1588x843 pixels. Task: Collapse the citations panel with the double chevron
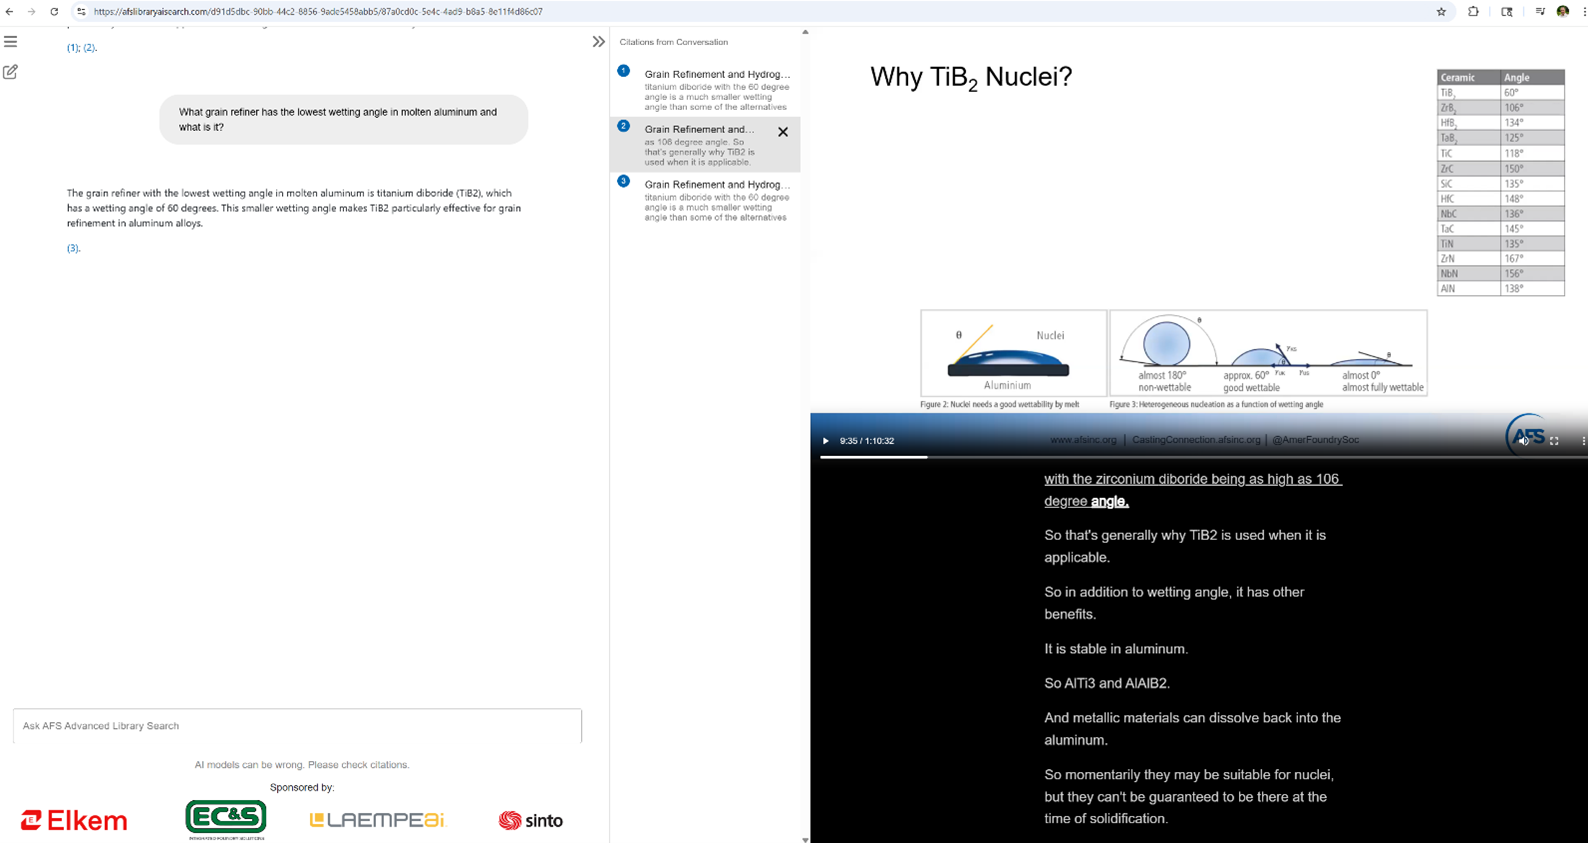pos(598,42)
